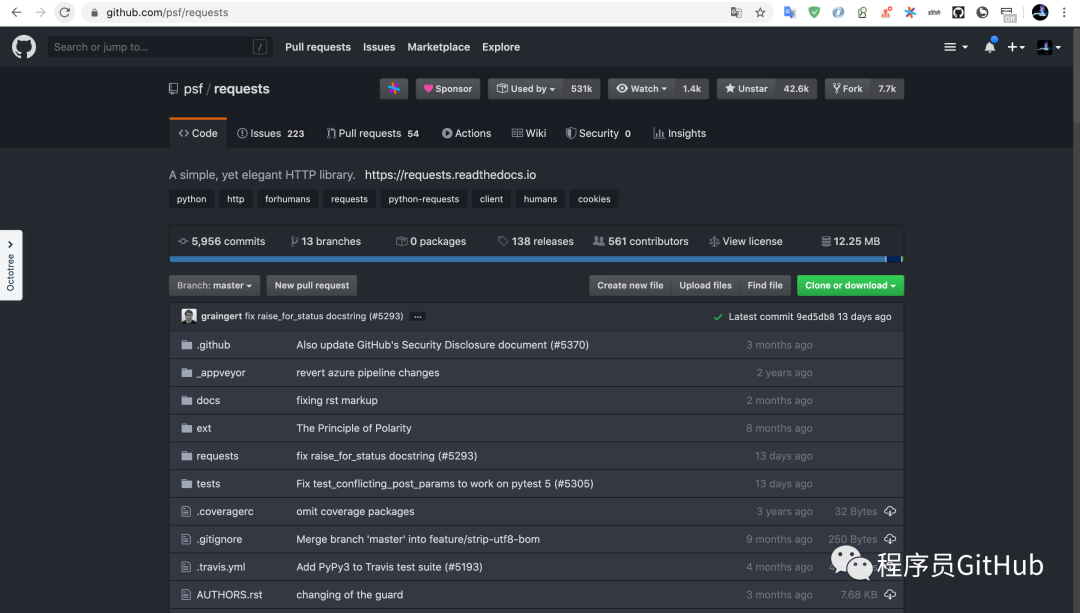The height and width of the screenshot is (613, 1080).
Task: Click the colorful pinwheel button next to Sponsor
Action: 394,89
